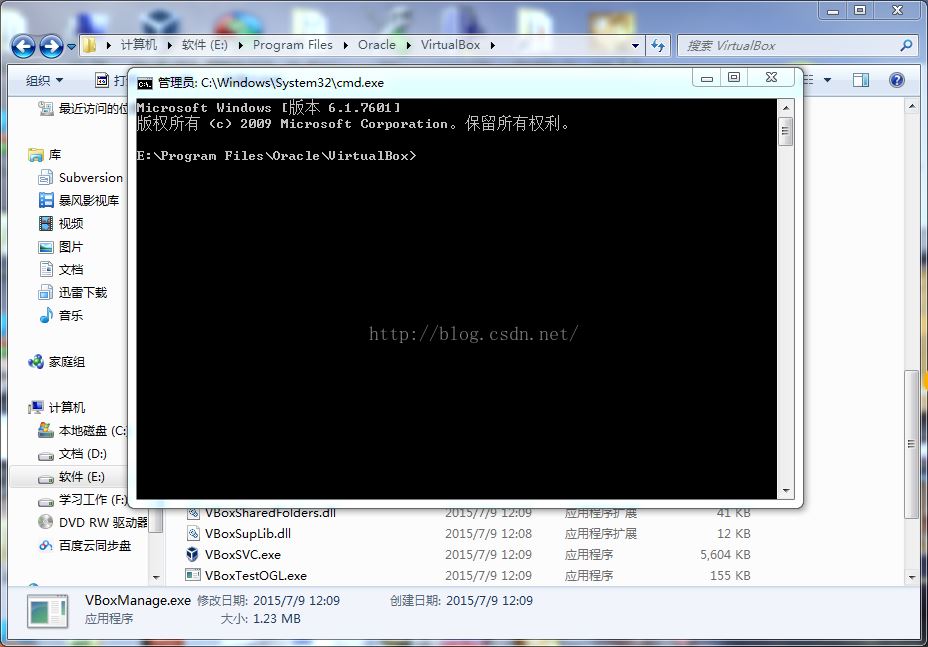Open the 暴风影视库 library

click(x=79, y=201)
